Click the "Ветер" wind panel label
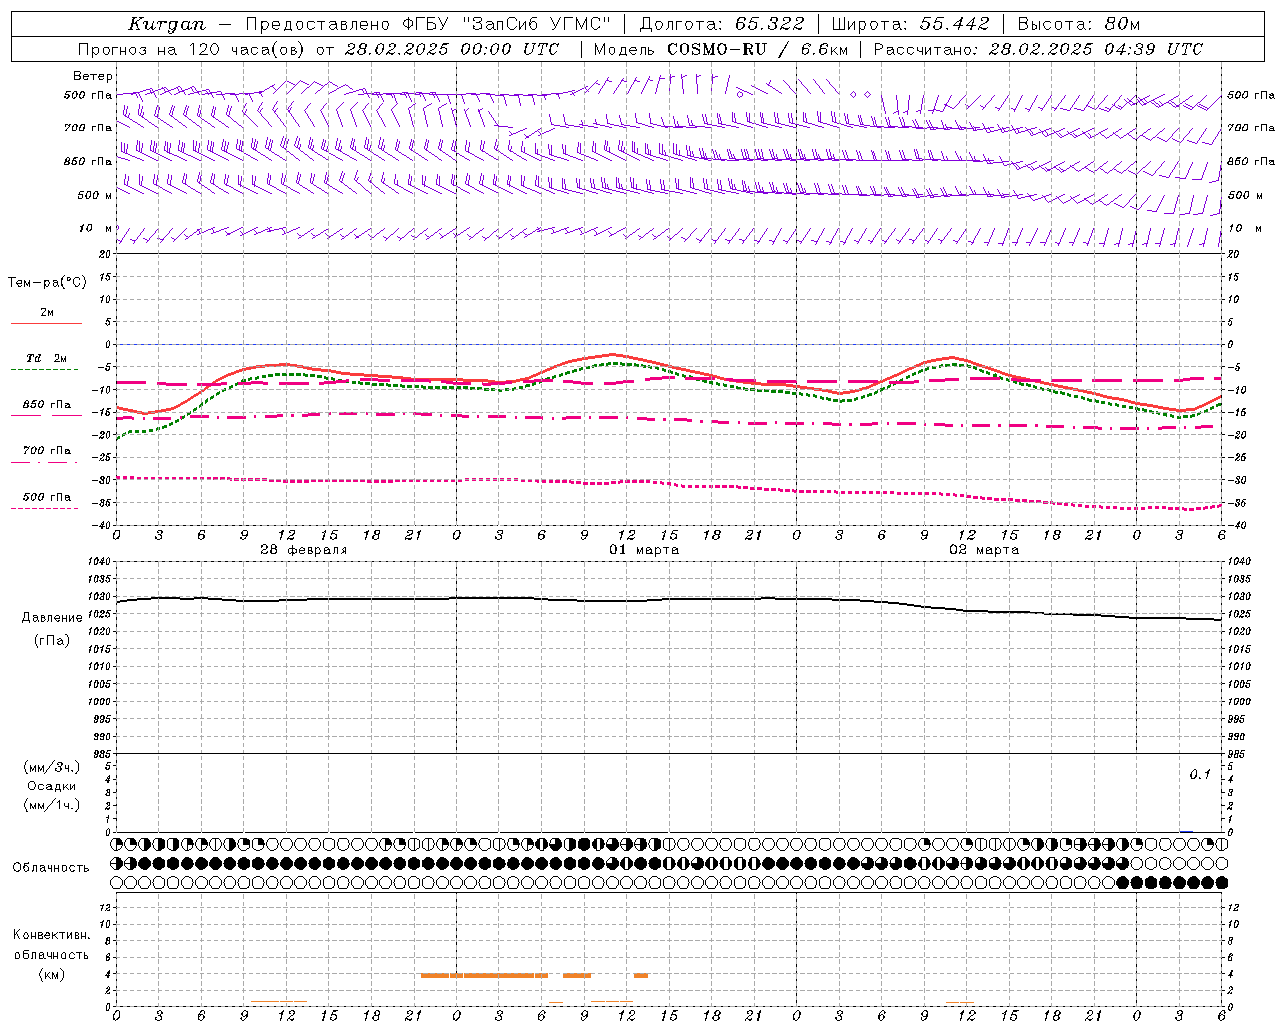This screenshot has height=1024, width=1280. (92, 76)
